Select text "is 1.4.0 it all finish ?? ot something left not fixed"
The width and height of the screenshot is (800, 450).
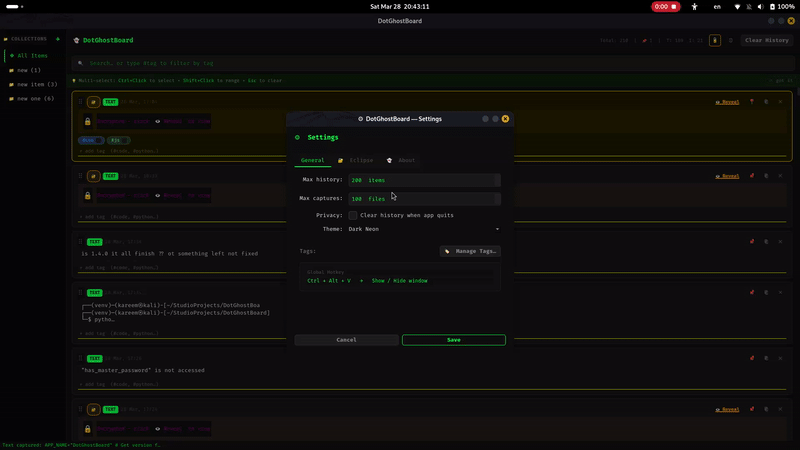[169, 254]
